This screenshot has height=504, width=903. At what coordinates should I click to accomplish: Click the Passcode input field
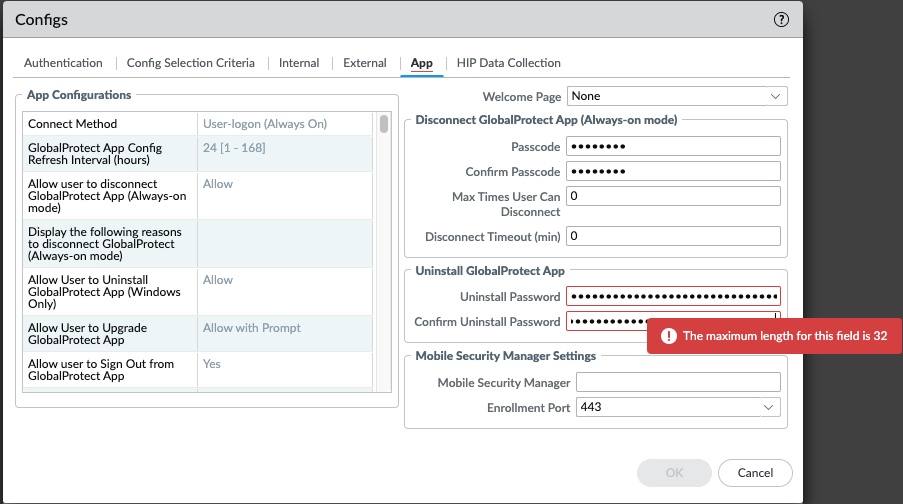[673, 146]
